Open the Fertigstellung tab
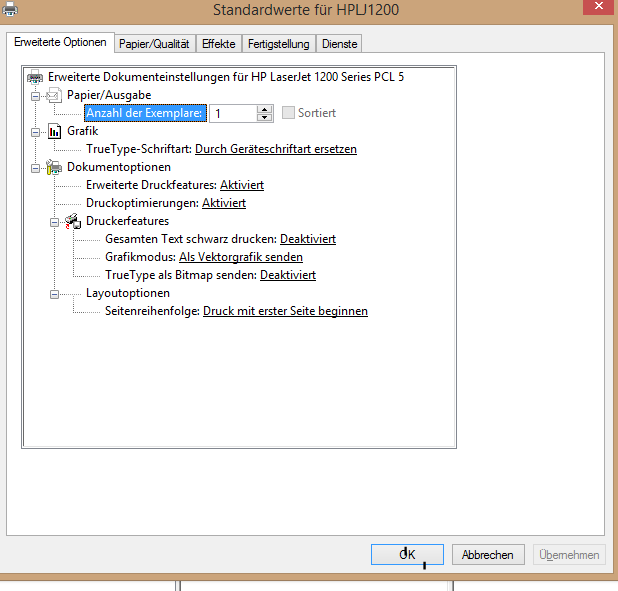The image size is (618, 591). coord(279,44)
